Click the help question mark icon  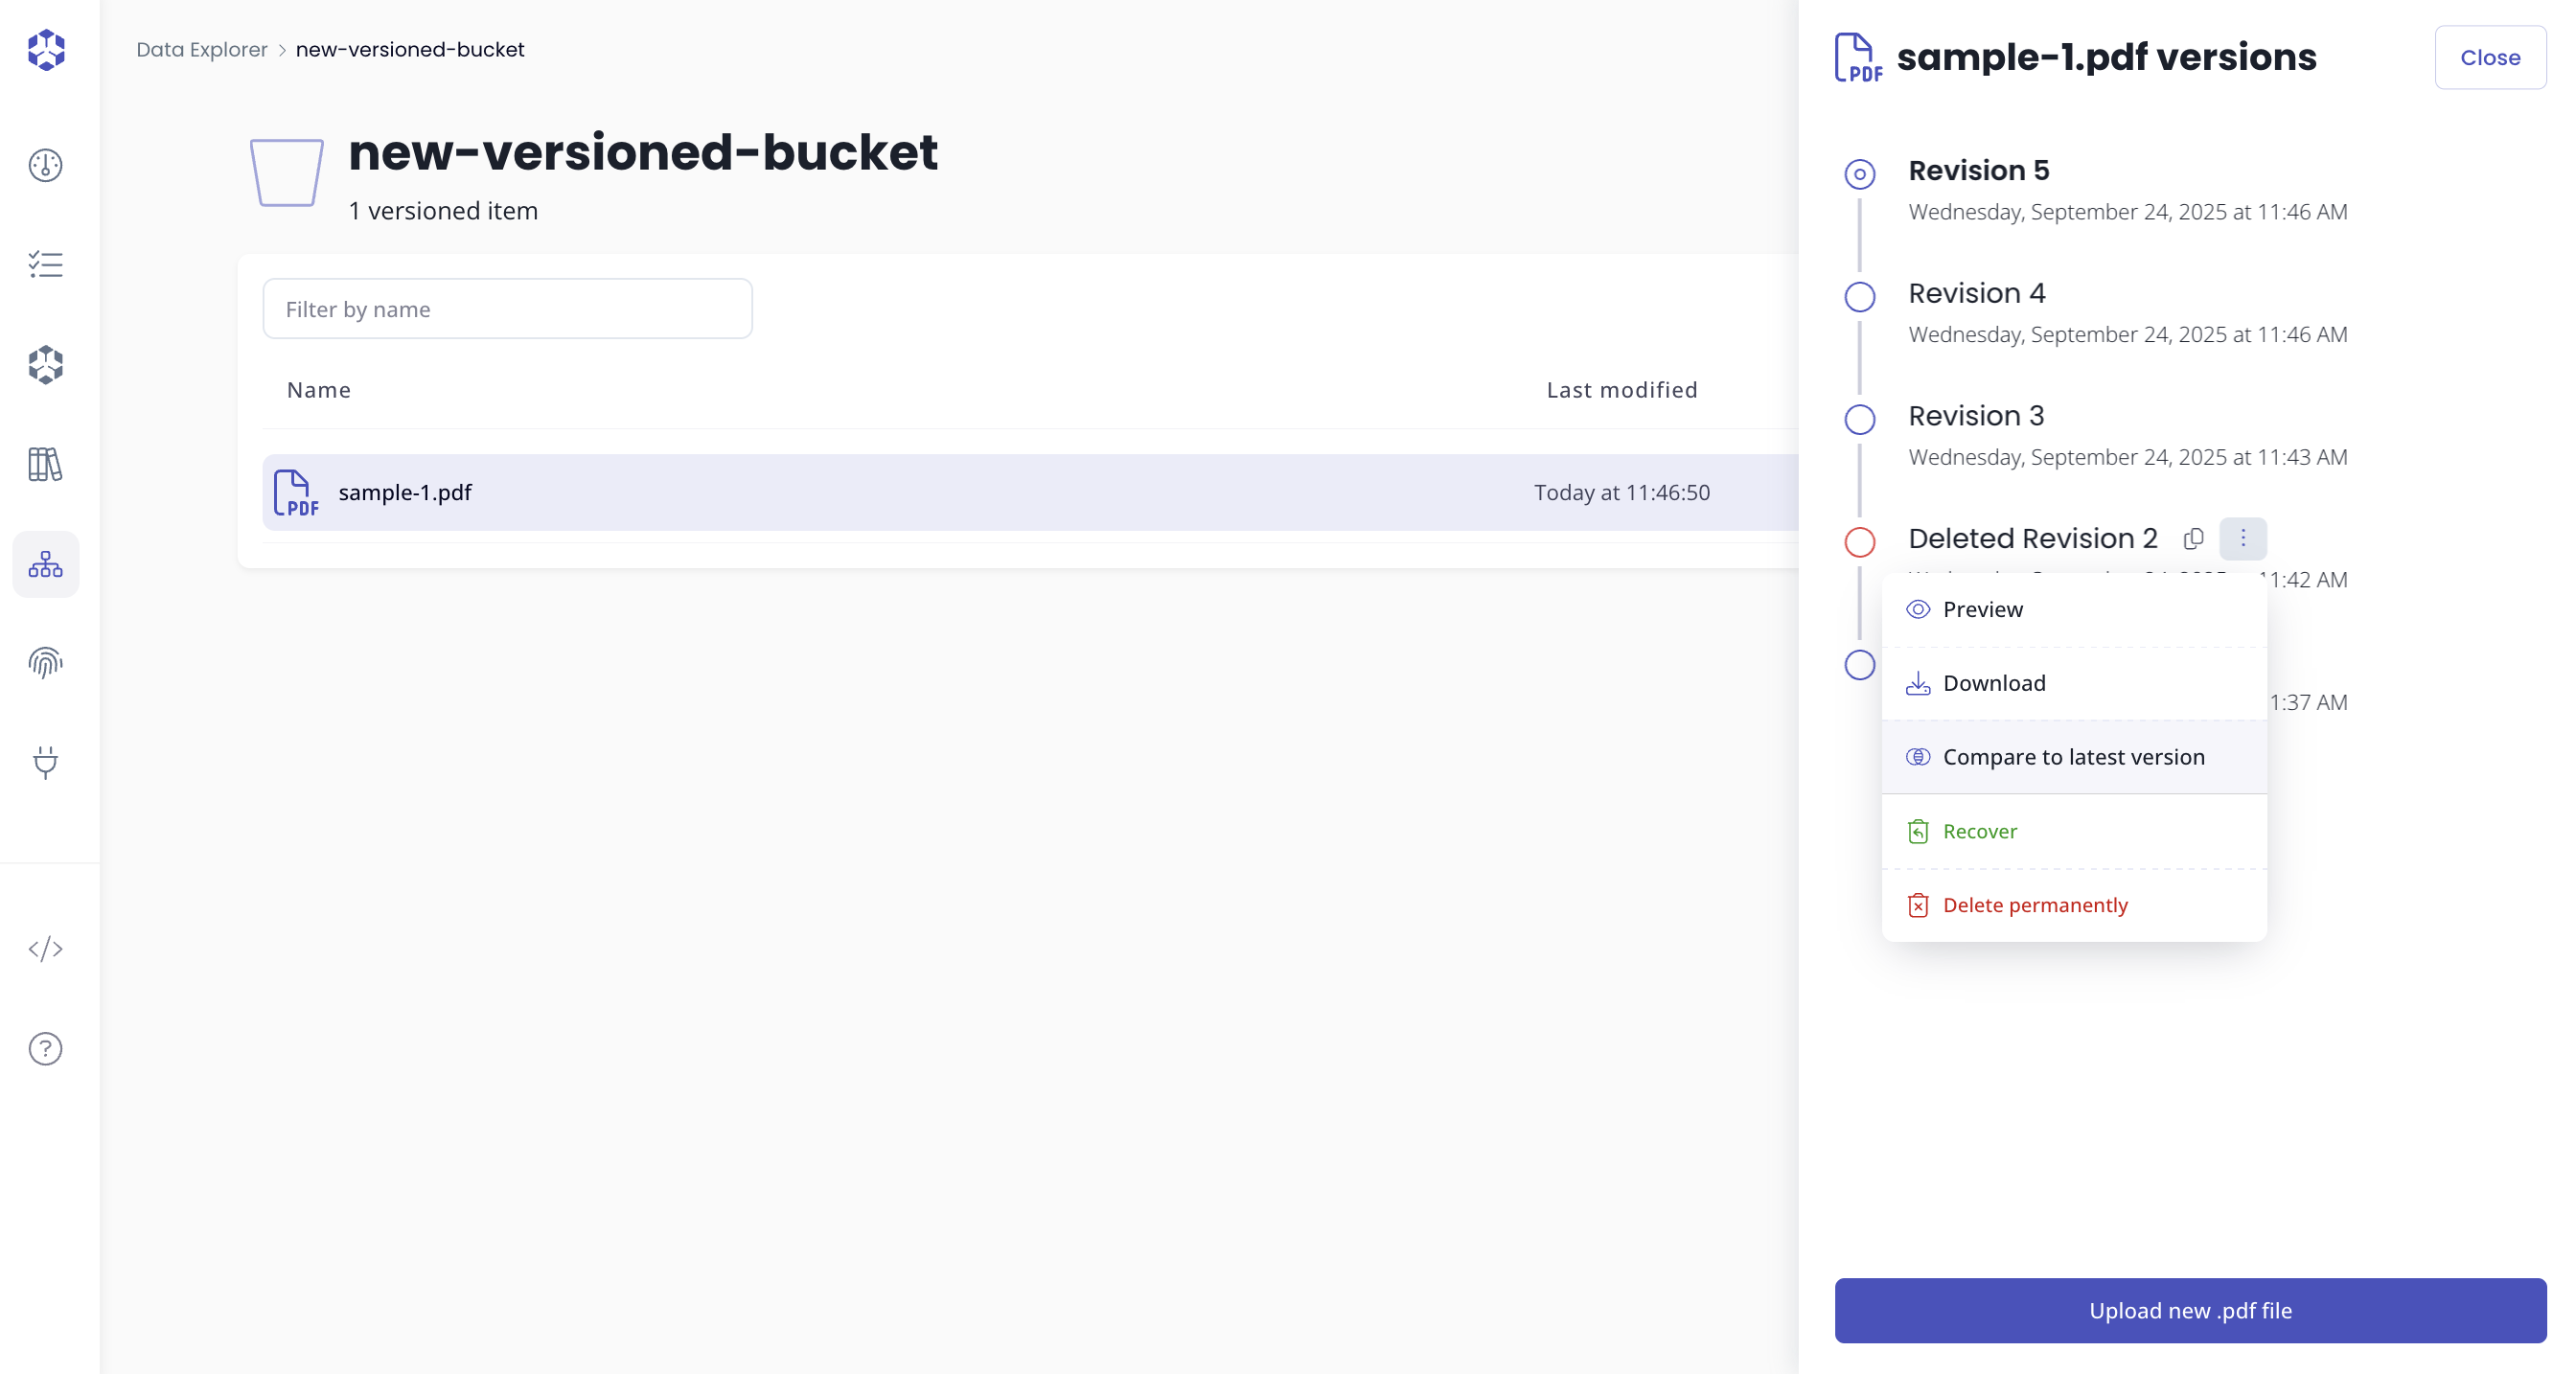(x=46, y=1049)
